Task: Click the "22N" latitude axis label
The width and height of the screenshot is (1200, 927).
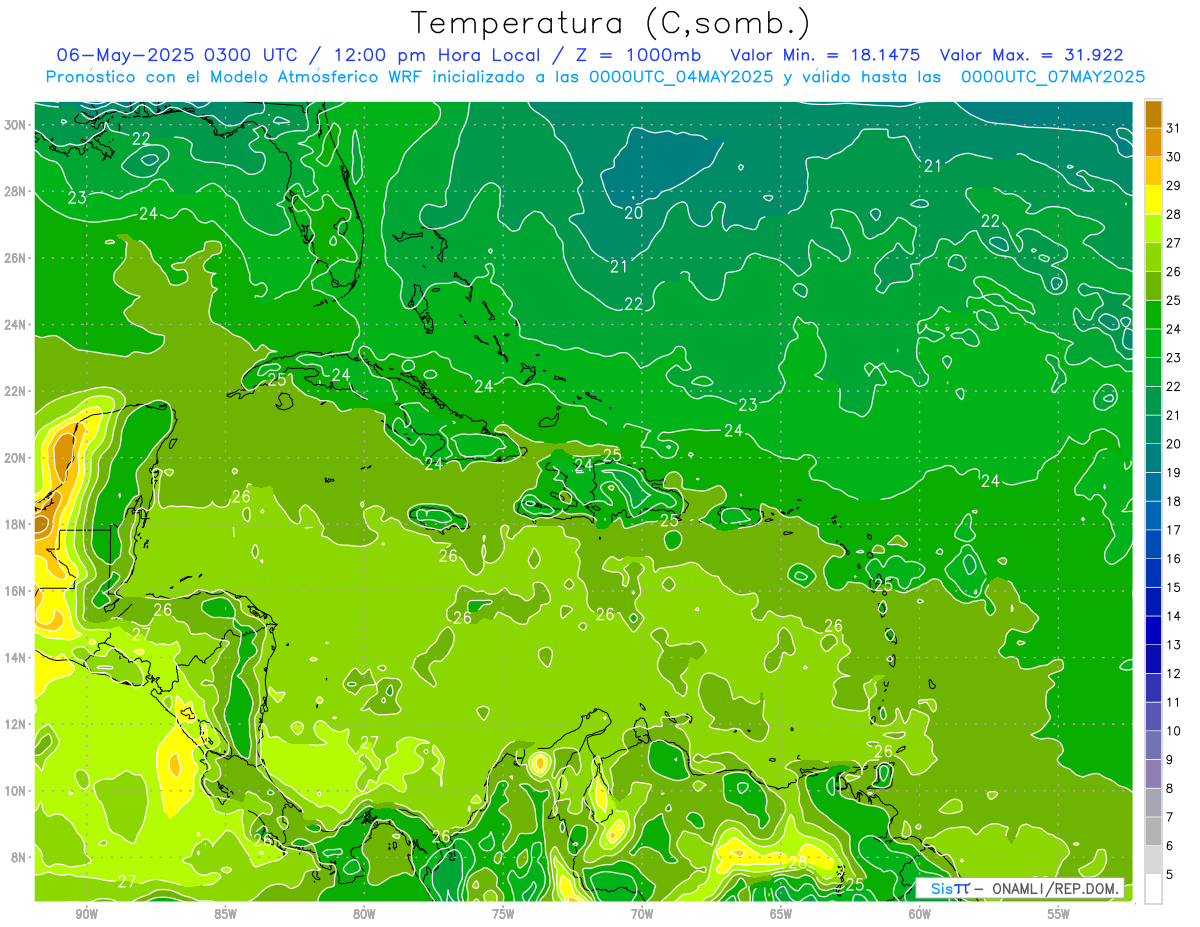Action: click(x=14, y=391)
